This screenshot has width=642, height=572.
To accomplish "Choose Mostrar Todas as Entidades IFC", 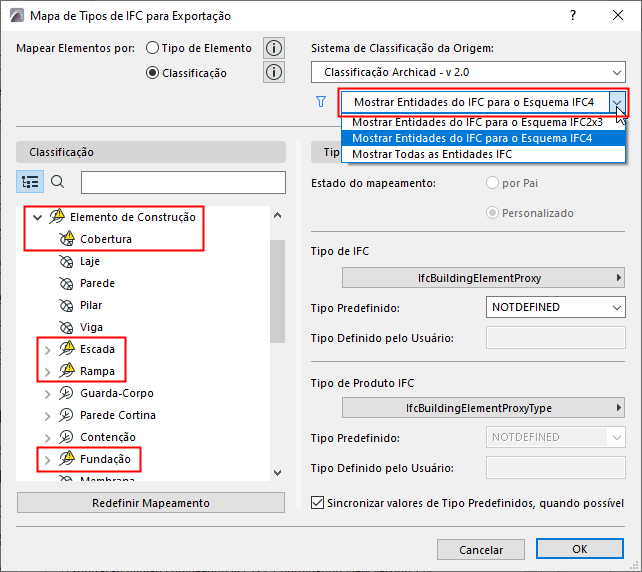I will click(x=483, y=154).
